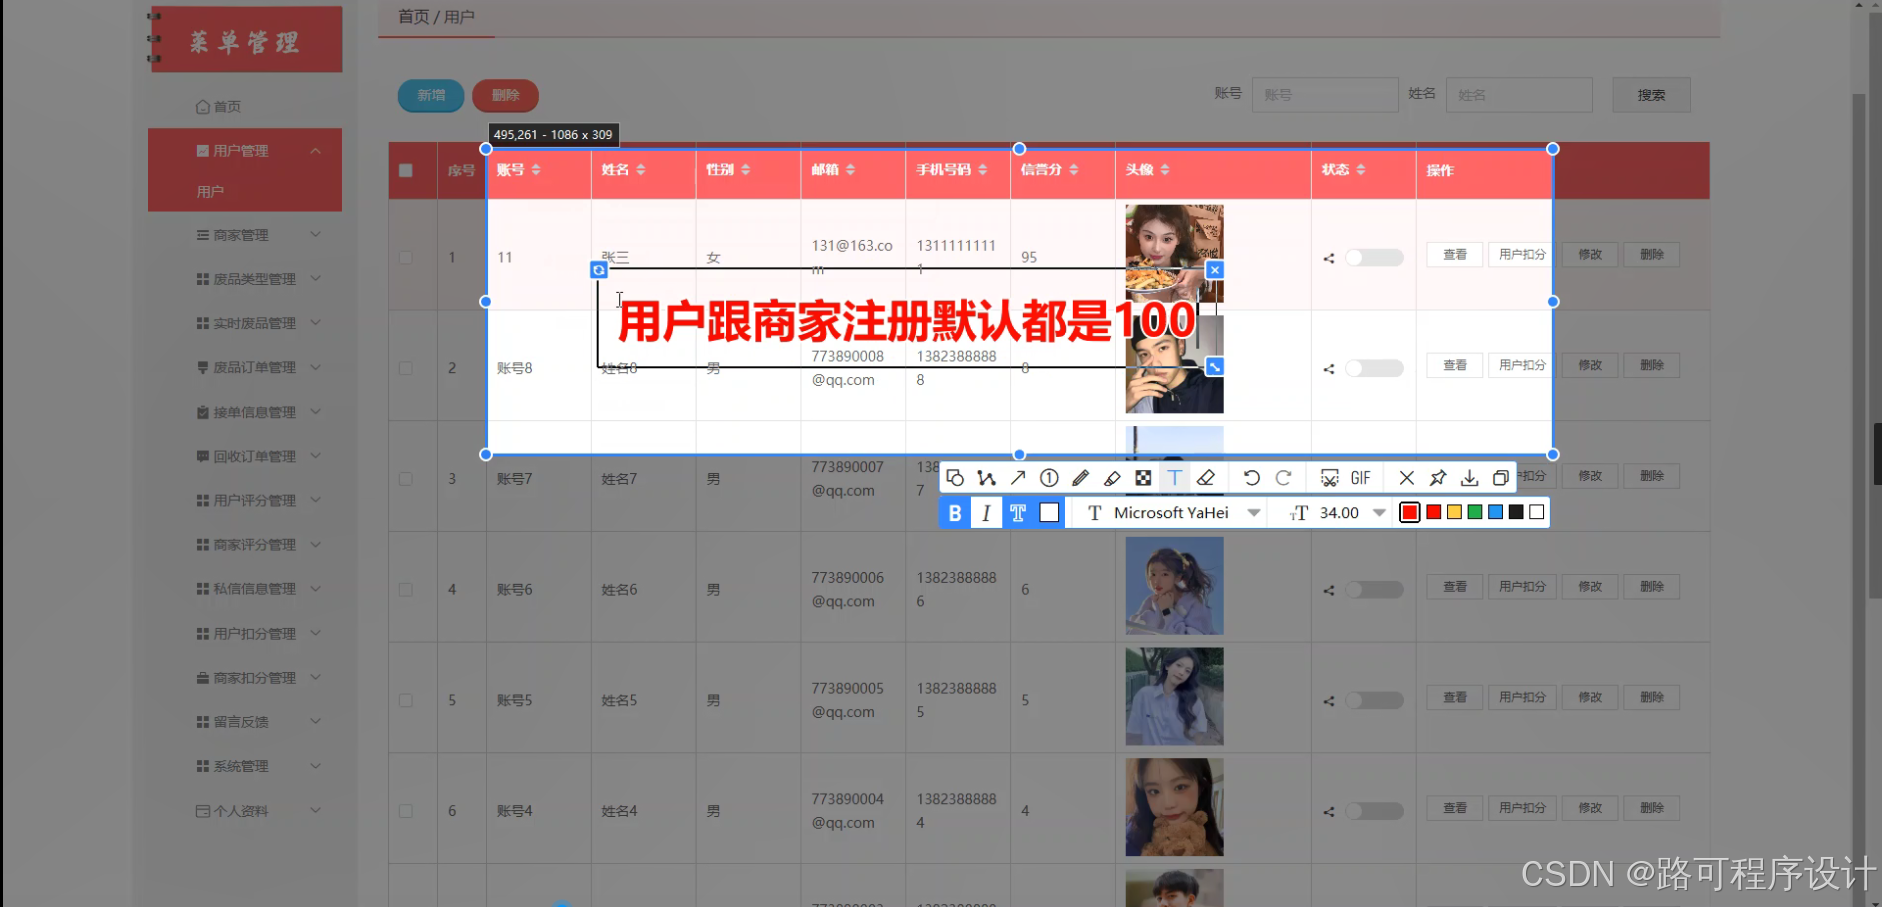
Task: Tick the checkbox for row 1
Action: pyautogui.click(x=406, y=257)
